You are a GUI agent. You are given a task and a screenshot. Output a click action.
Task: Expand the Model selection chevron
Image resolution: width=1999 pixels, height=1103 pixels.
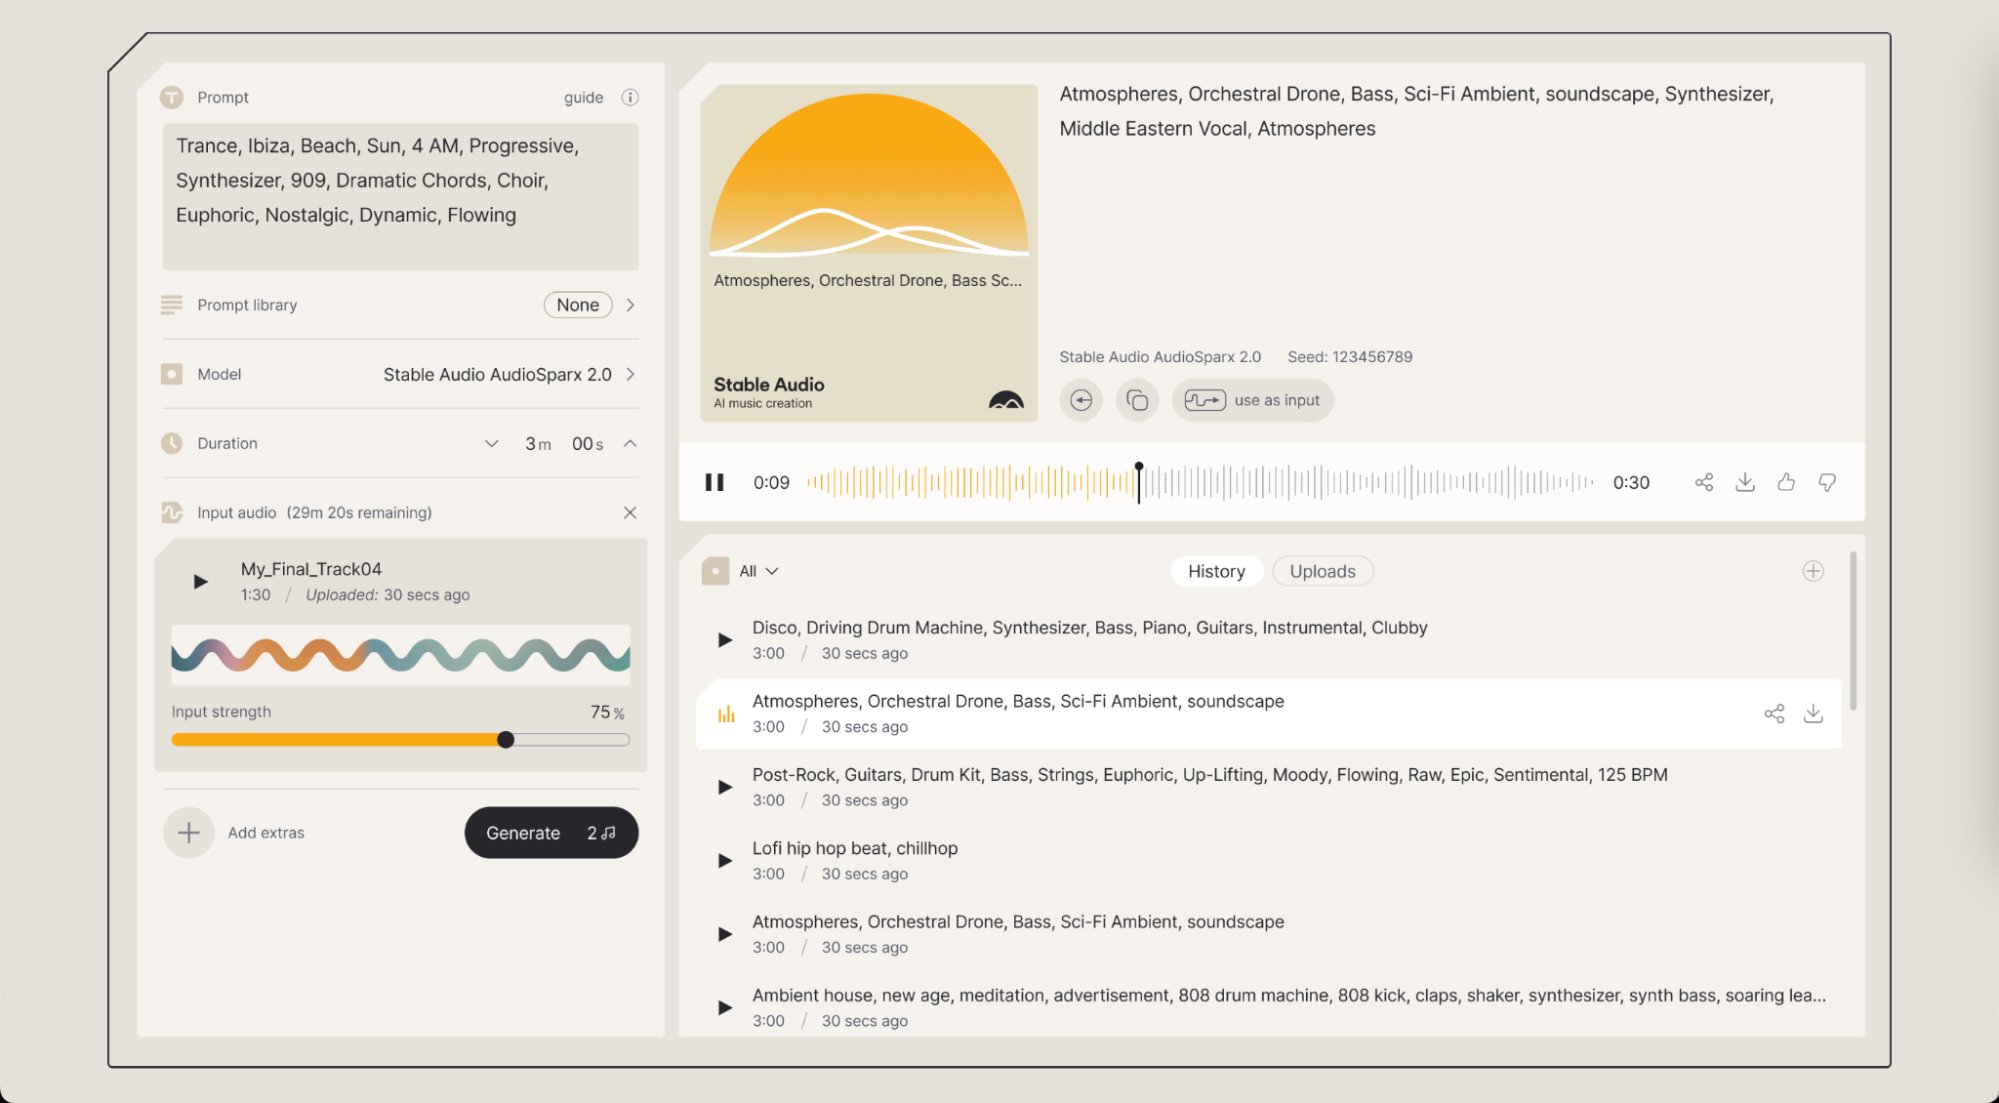[x=630, y=374]
